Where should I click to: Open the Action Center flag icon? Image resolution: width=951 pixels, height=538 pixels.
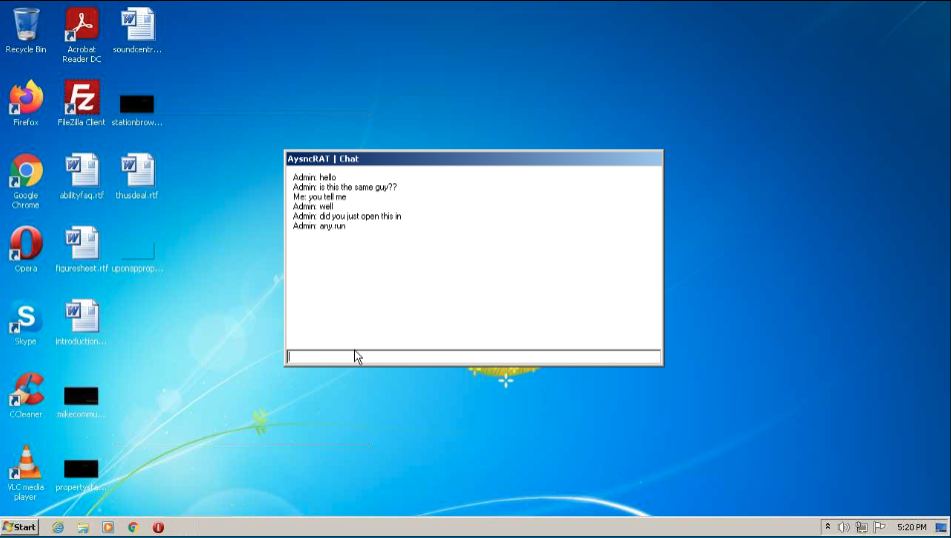point(879,527)
